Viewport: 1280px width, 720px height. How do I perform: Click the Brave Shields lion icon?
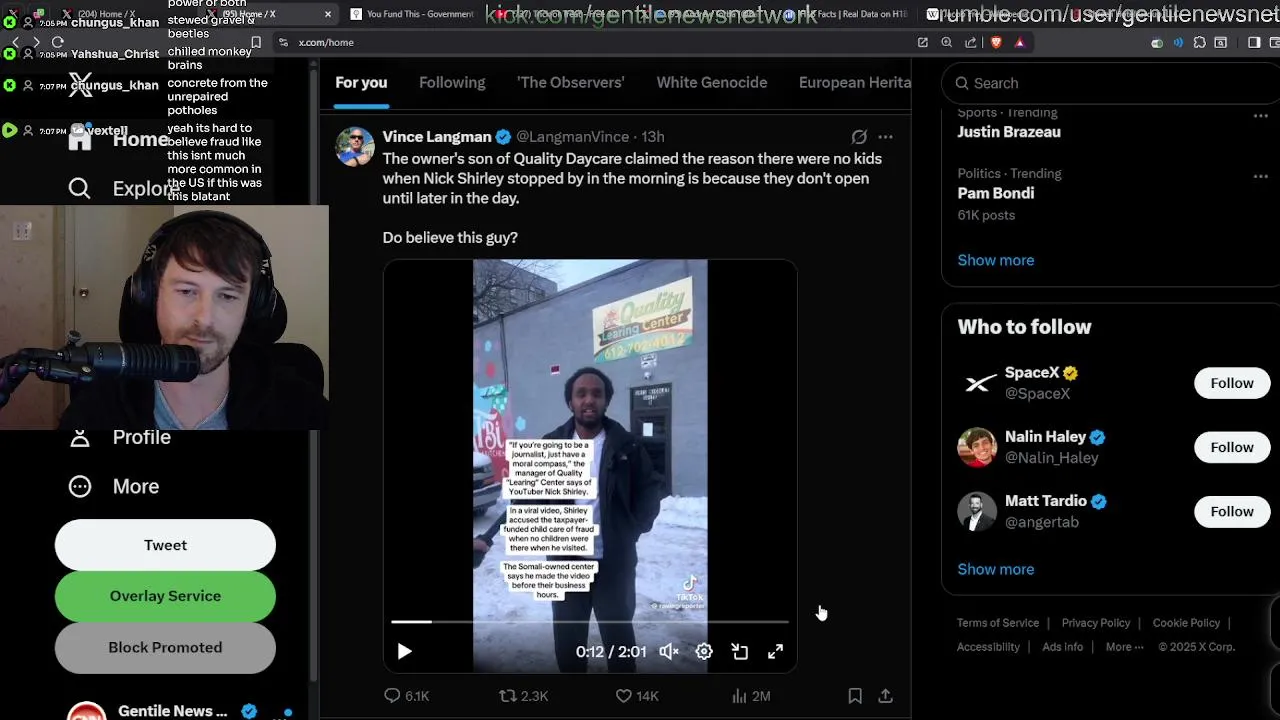(996, 42)
